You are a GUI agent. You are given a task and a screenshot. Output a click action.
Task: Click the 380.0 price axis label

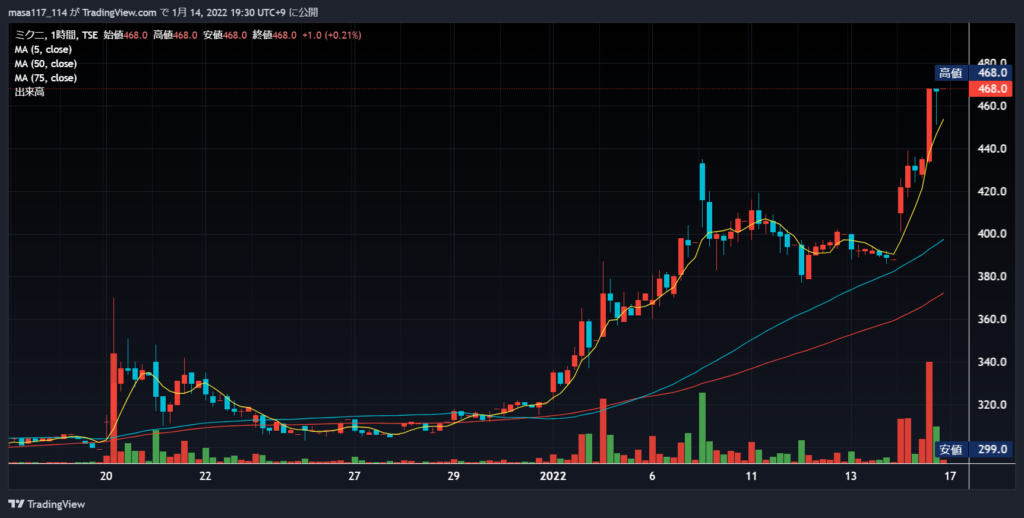(x=992, y=277)
